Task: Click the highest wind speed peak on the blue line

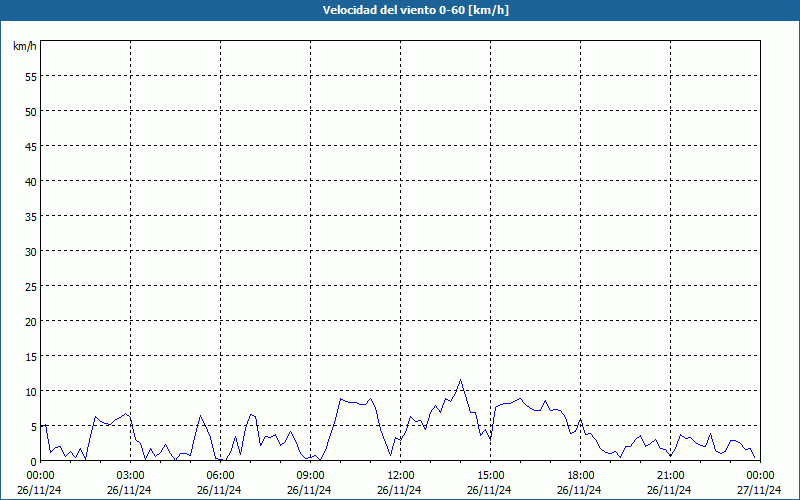Action: coord(460,380)
